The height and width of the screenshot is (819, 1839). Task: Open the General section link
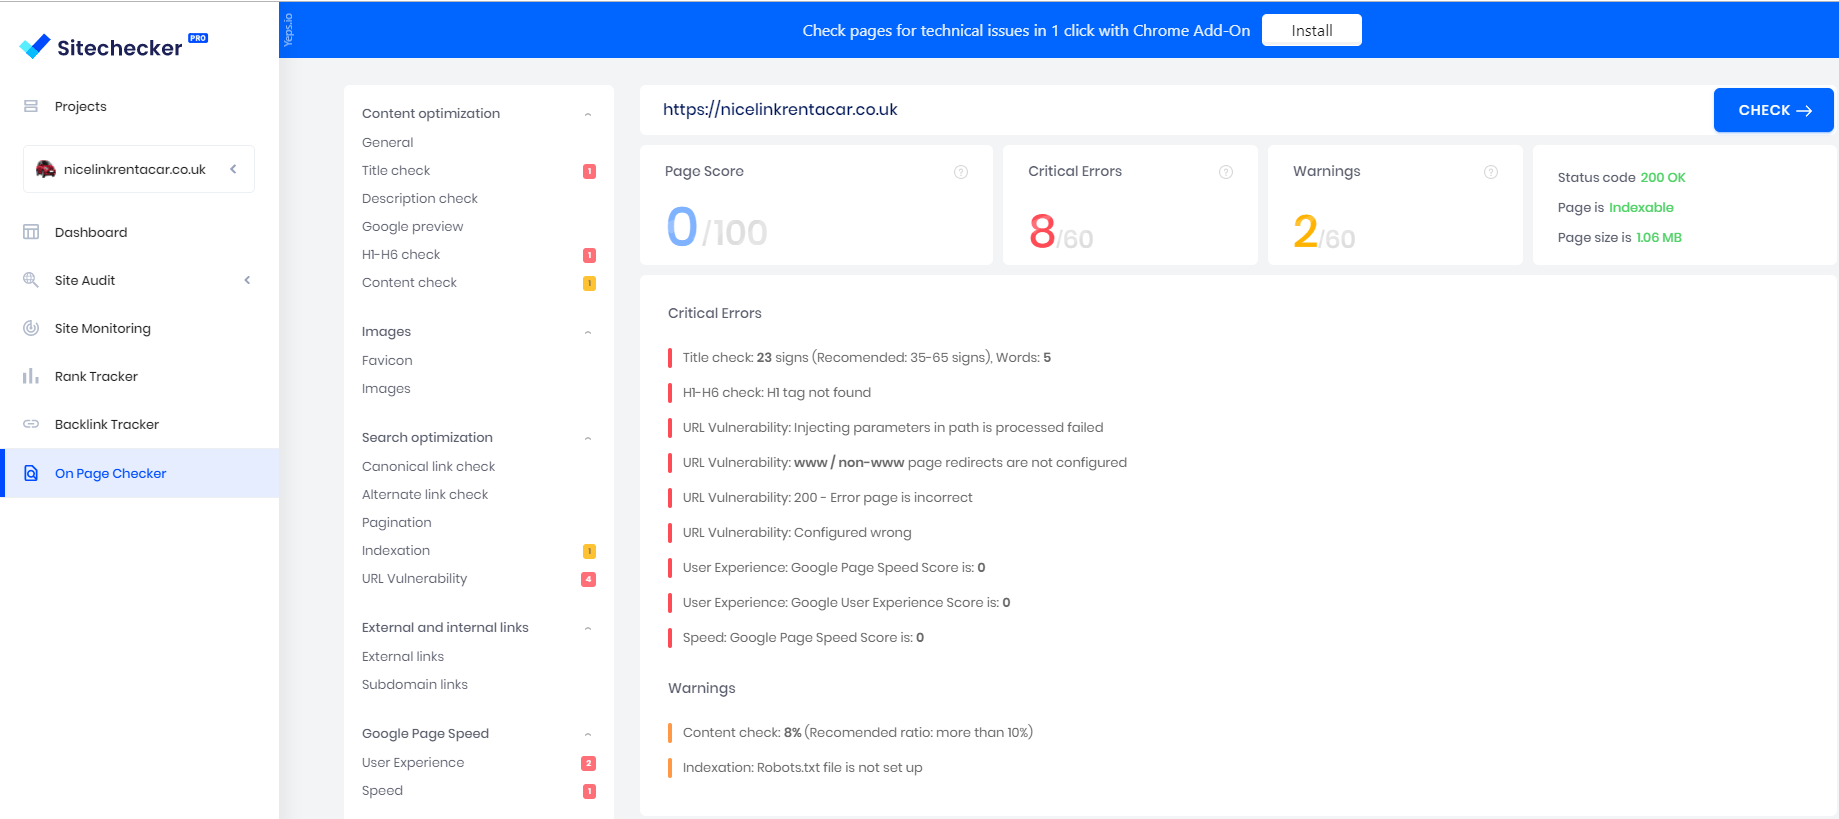[388, 142]
